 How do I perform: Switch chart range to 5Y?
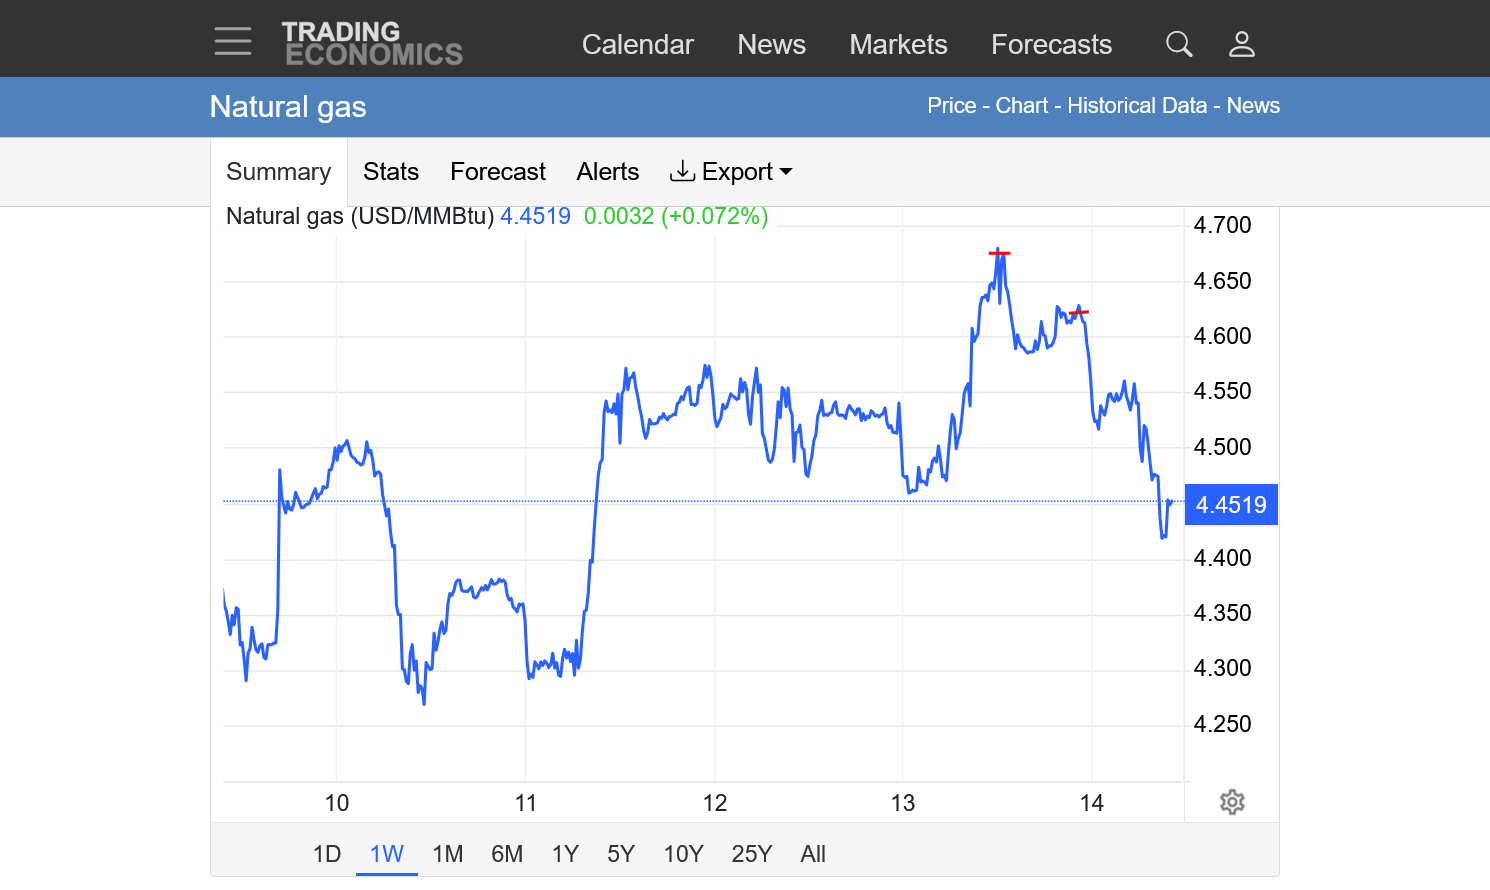621,854
